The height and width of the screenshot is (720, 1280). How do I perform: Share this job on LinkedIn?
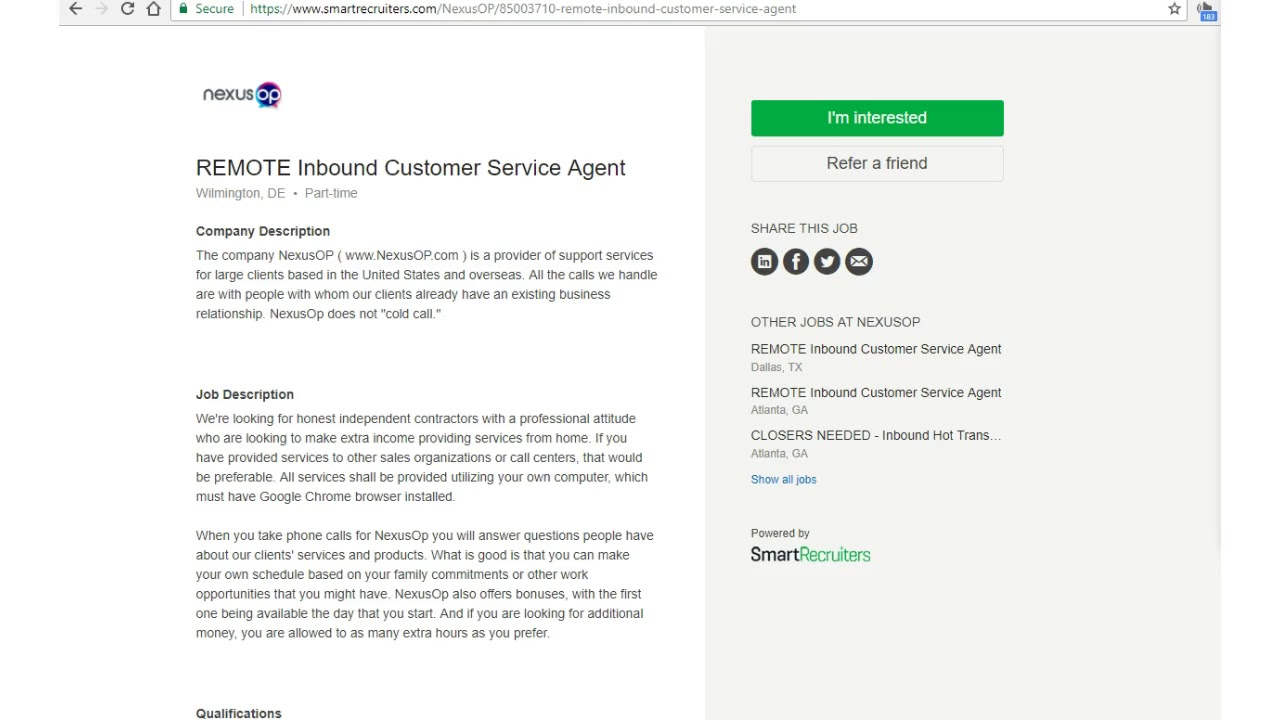point(764,262)
